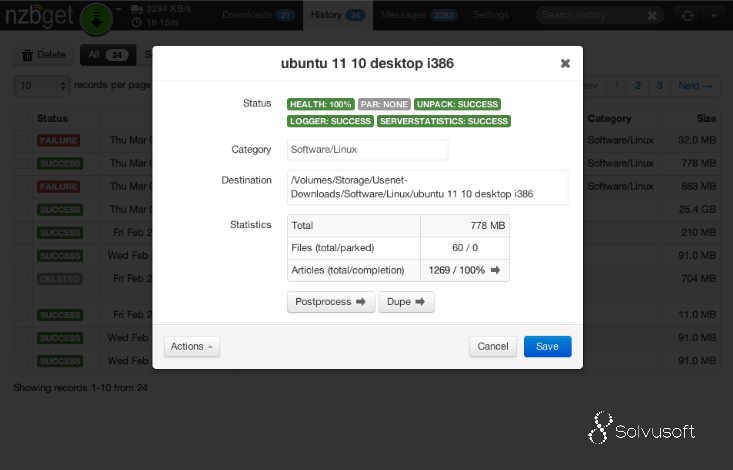
Task: Check the DELETED row checkbox
Action: coord(23,279)
